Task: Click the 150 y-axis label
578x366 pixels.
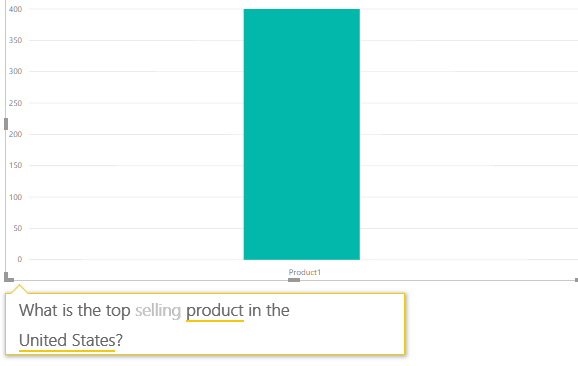Action: 15,165
